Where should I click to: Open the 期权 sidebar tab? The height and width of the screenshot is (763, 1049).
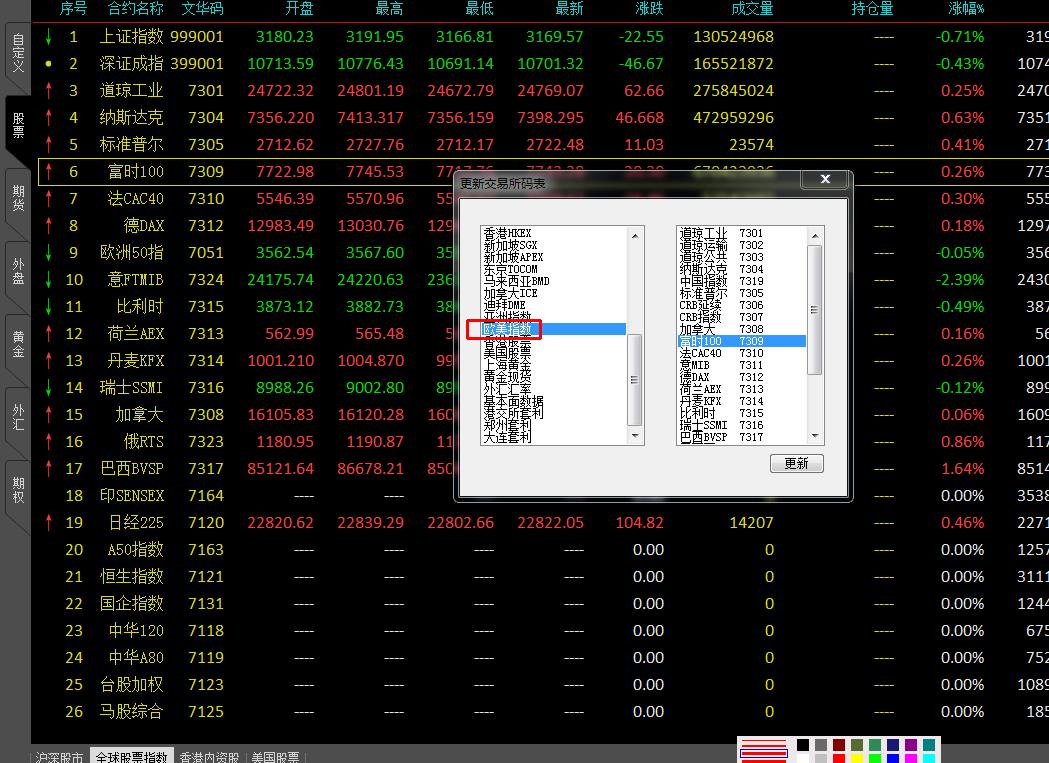17,490
